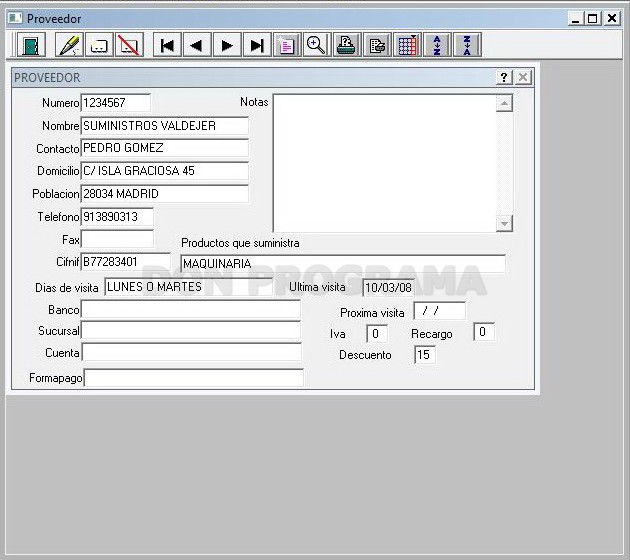This screenshot has width=630, height=560.
Task: Sort records descending Z to A
Action: pyautogui.click(x=467, y=45)
